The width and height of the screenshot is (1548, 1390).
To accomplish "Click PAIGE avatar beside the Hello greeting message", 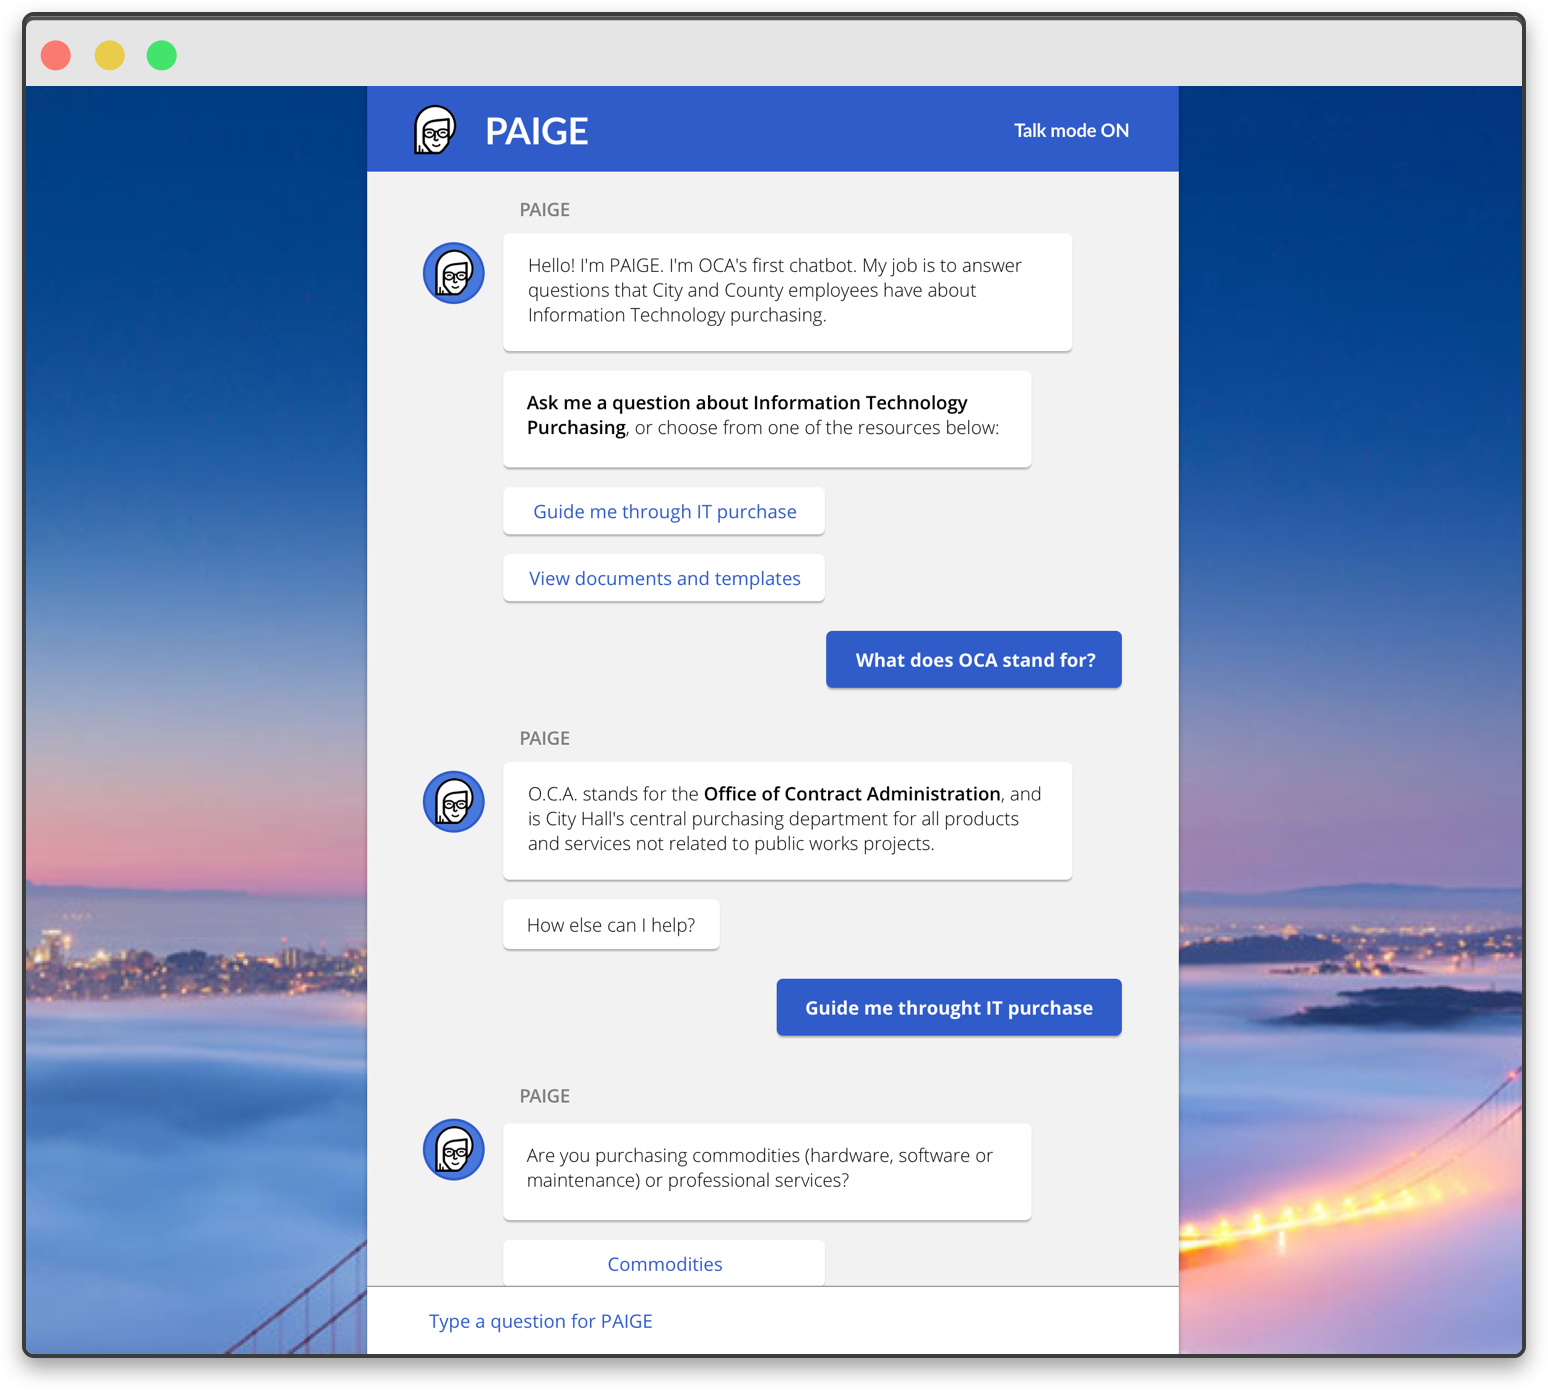I will 454,273.
